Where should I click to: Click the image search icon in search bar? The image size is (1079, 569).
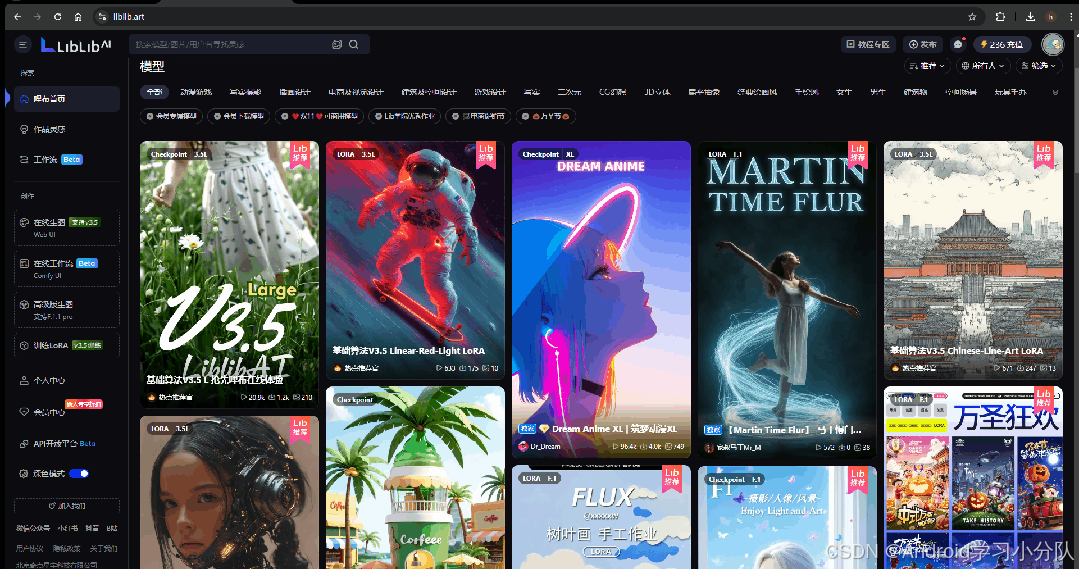point(336,44)
